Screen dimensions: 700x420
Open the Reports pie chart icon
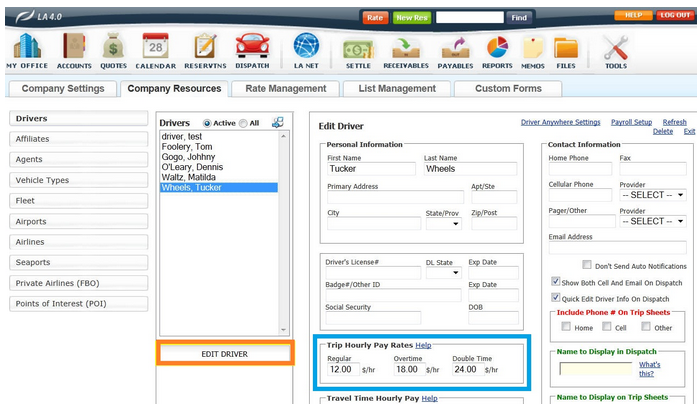(497, 48)
